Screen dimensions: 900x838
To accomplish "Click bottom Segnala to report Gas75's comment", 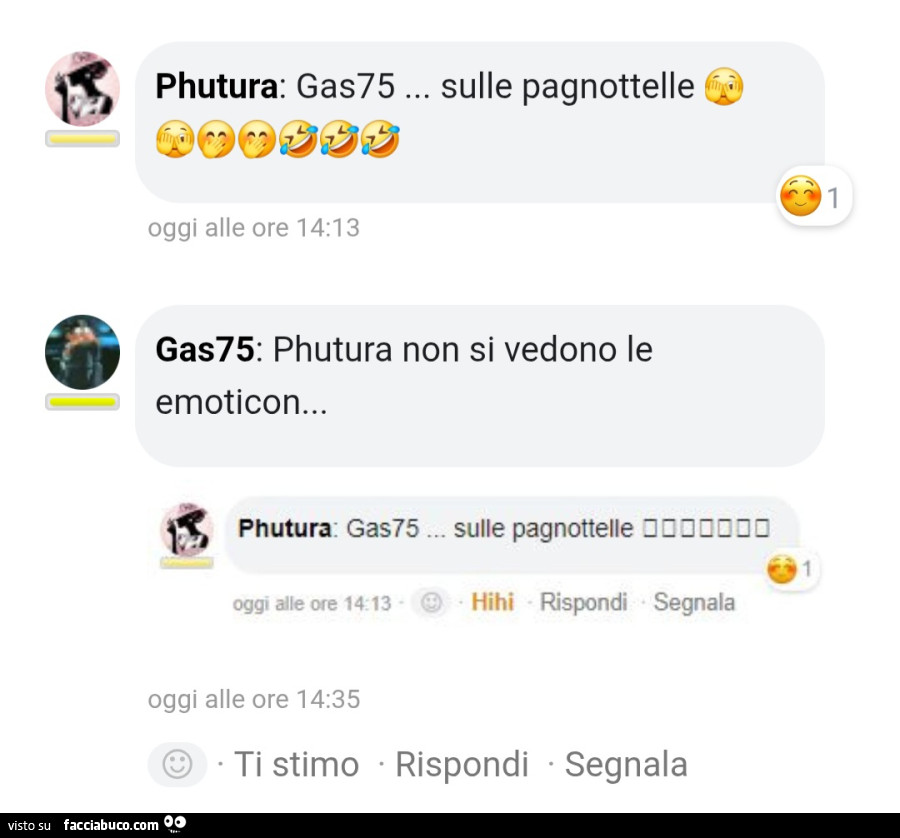I will tap(626, 765).
